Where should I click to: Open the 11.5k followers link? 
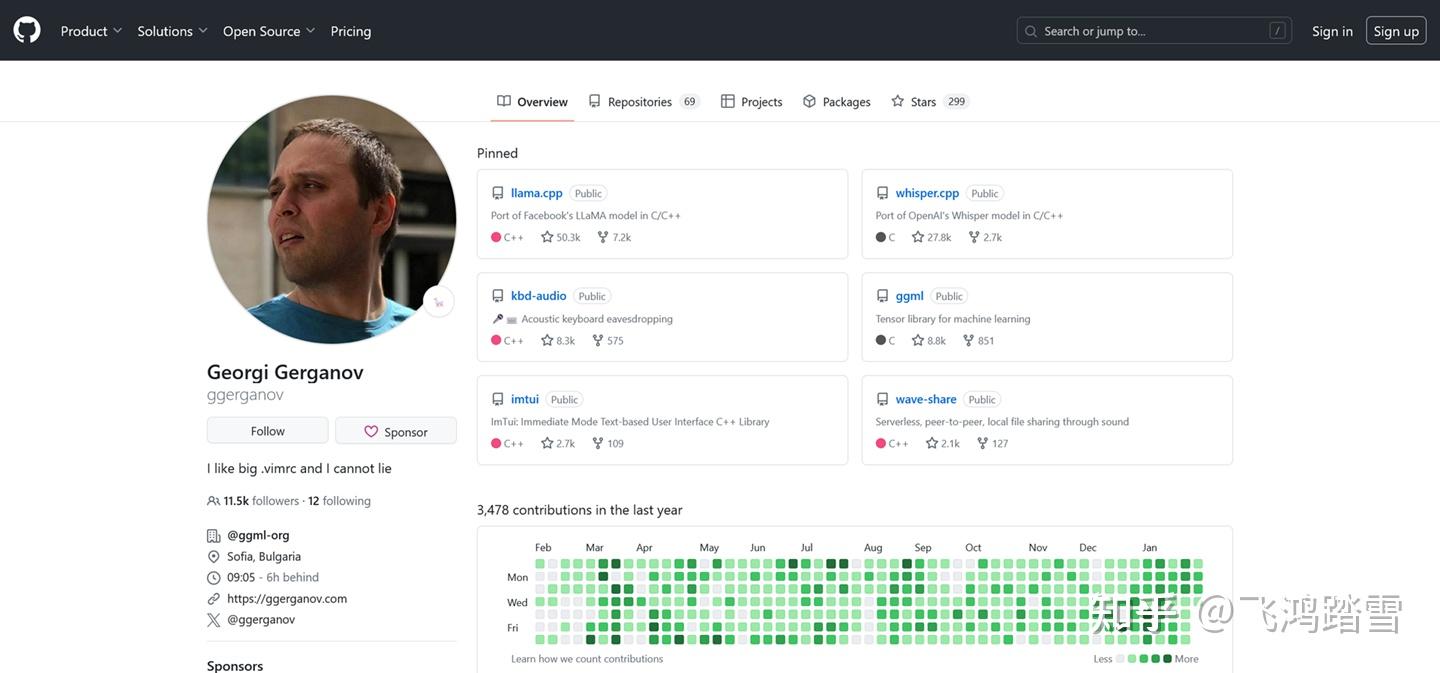[261, 501]
